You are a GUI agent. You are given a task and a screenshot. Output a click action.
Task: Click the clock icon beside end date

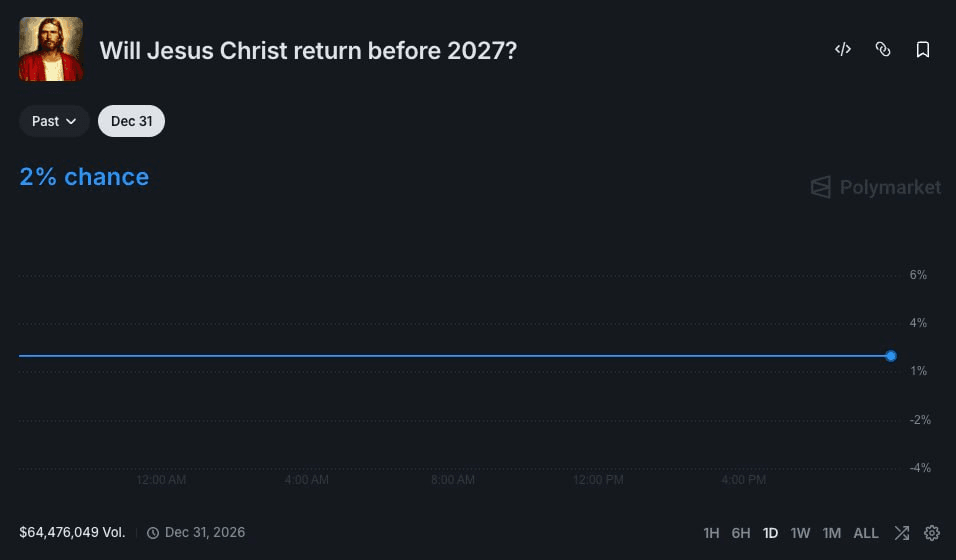[153, 533]
